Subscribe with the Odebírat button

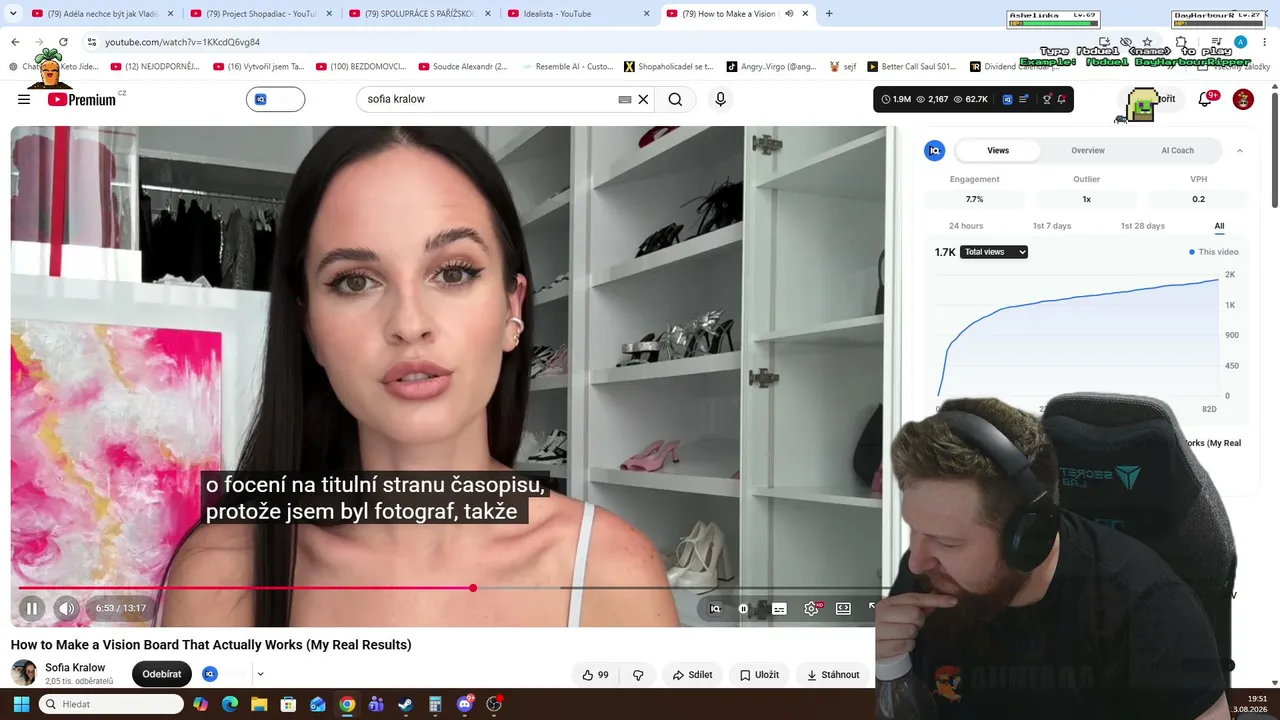click(x=162, y=674)
